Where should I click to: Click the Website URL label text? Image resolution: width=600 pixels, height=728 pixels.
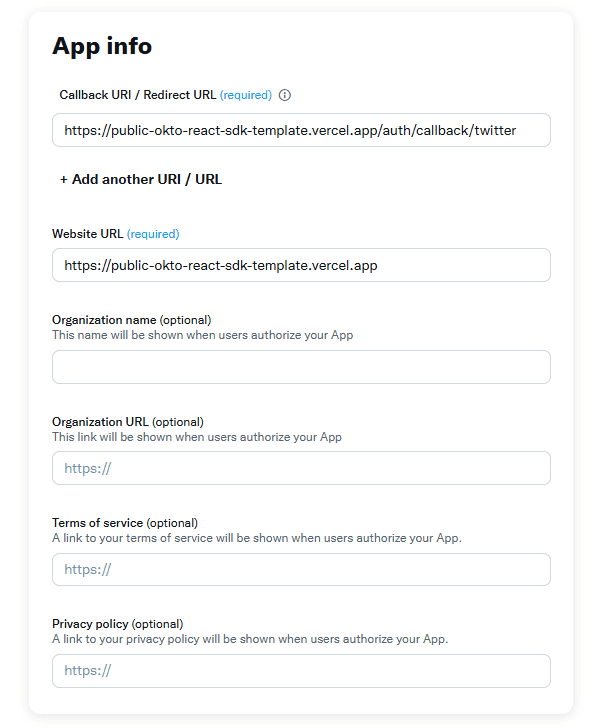[88, 234]
